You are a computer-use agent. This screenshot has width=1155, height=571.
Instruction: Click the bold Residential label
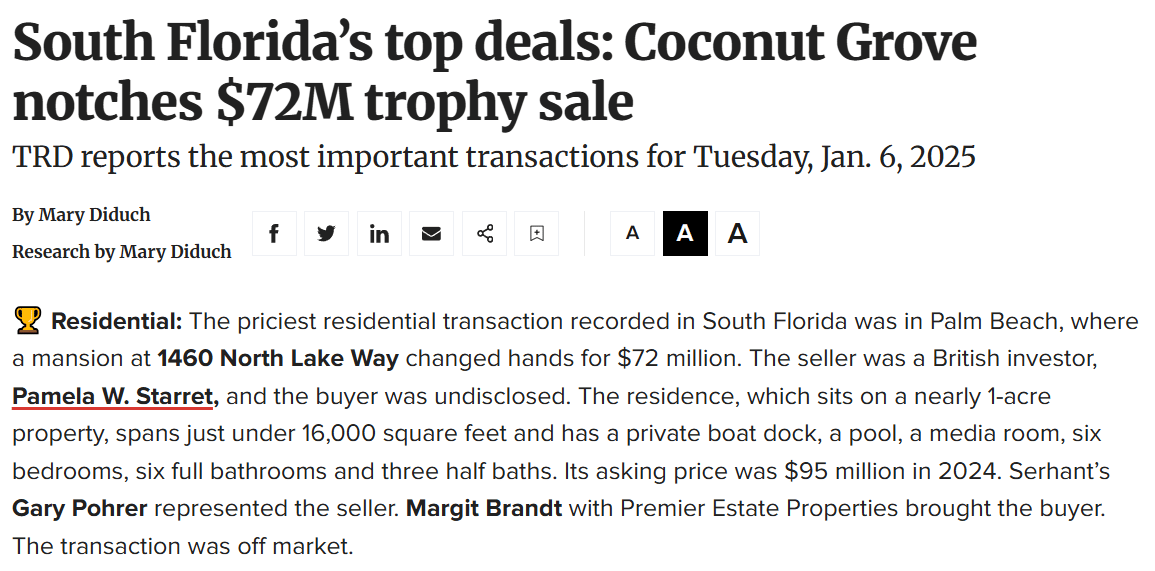click(117, 321)
